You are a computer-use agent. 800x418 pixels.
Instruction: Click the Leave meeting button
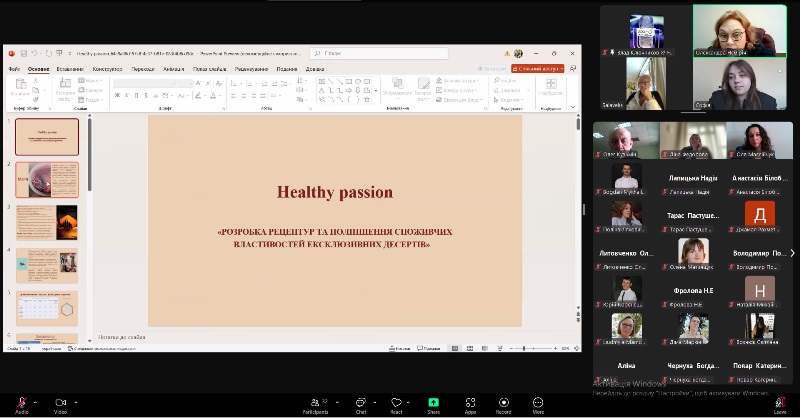coord(780,403)
